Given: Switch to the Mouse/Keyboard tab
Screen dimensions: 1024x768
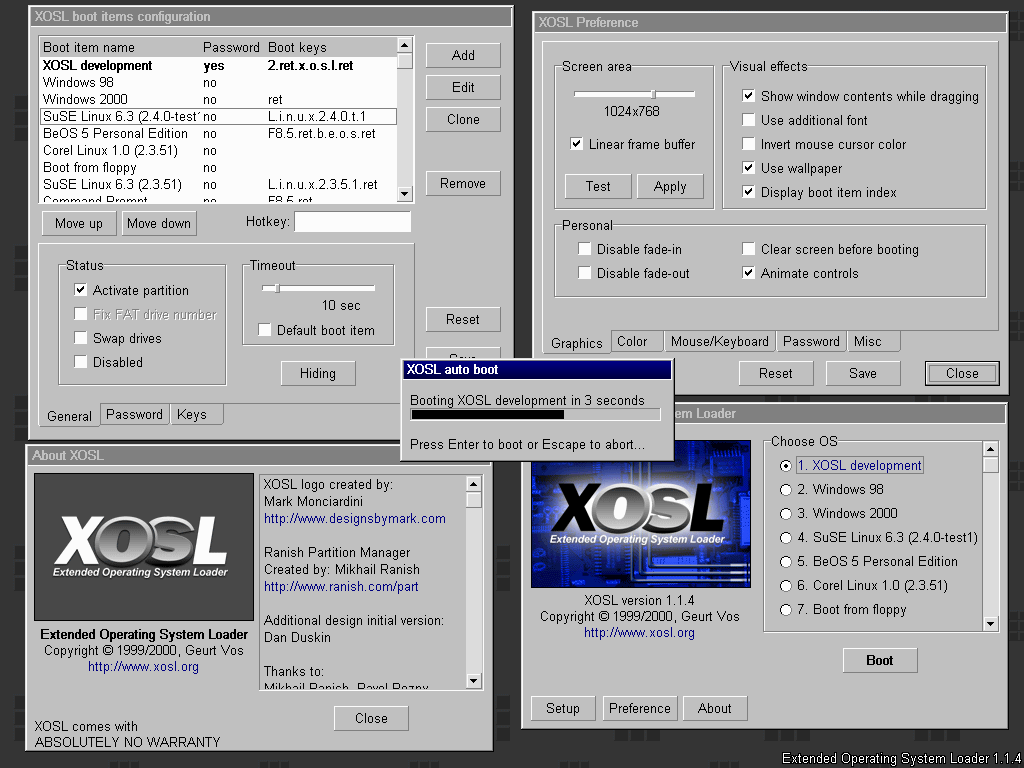Looking at the screenshot, I should pos(719,341).
